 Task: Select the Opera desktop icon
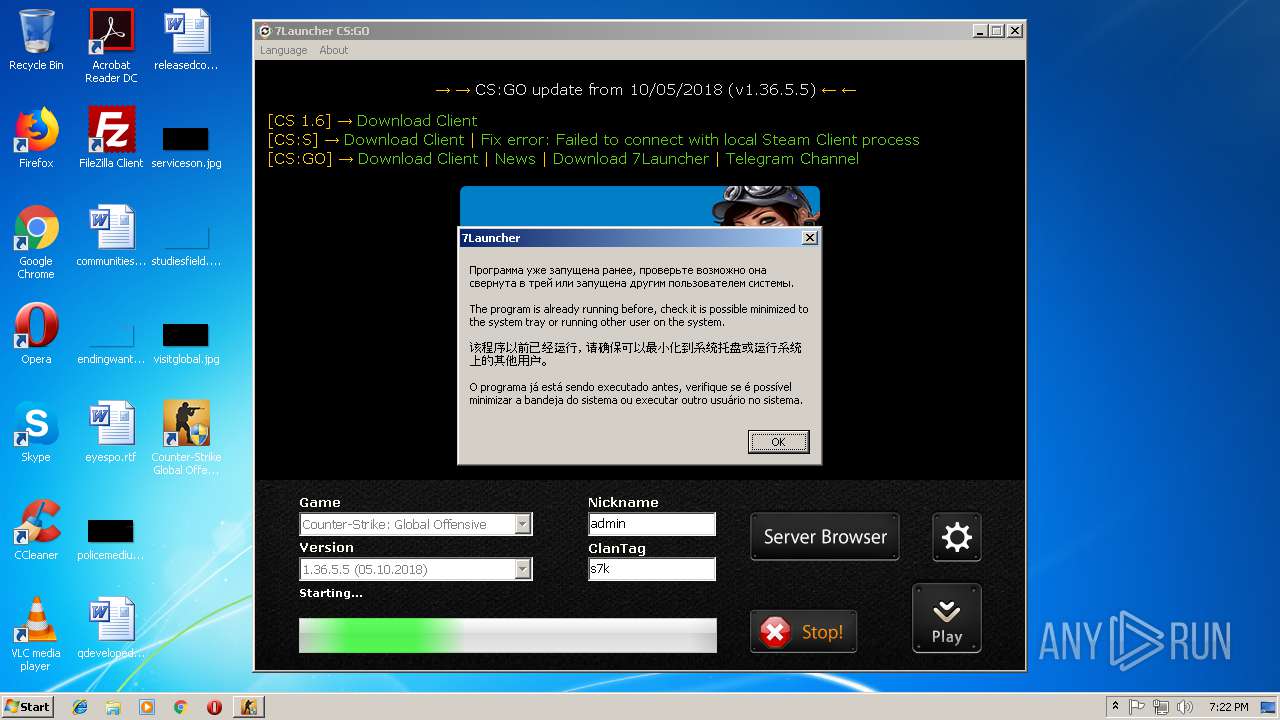pos(36,334)
